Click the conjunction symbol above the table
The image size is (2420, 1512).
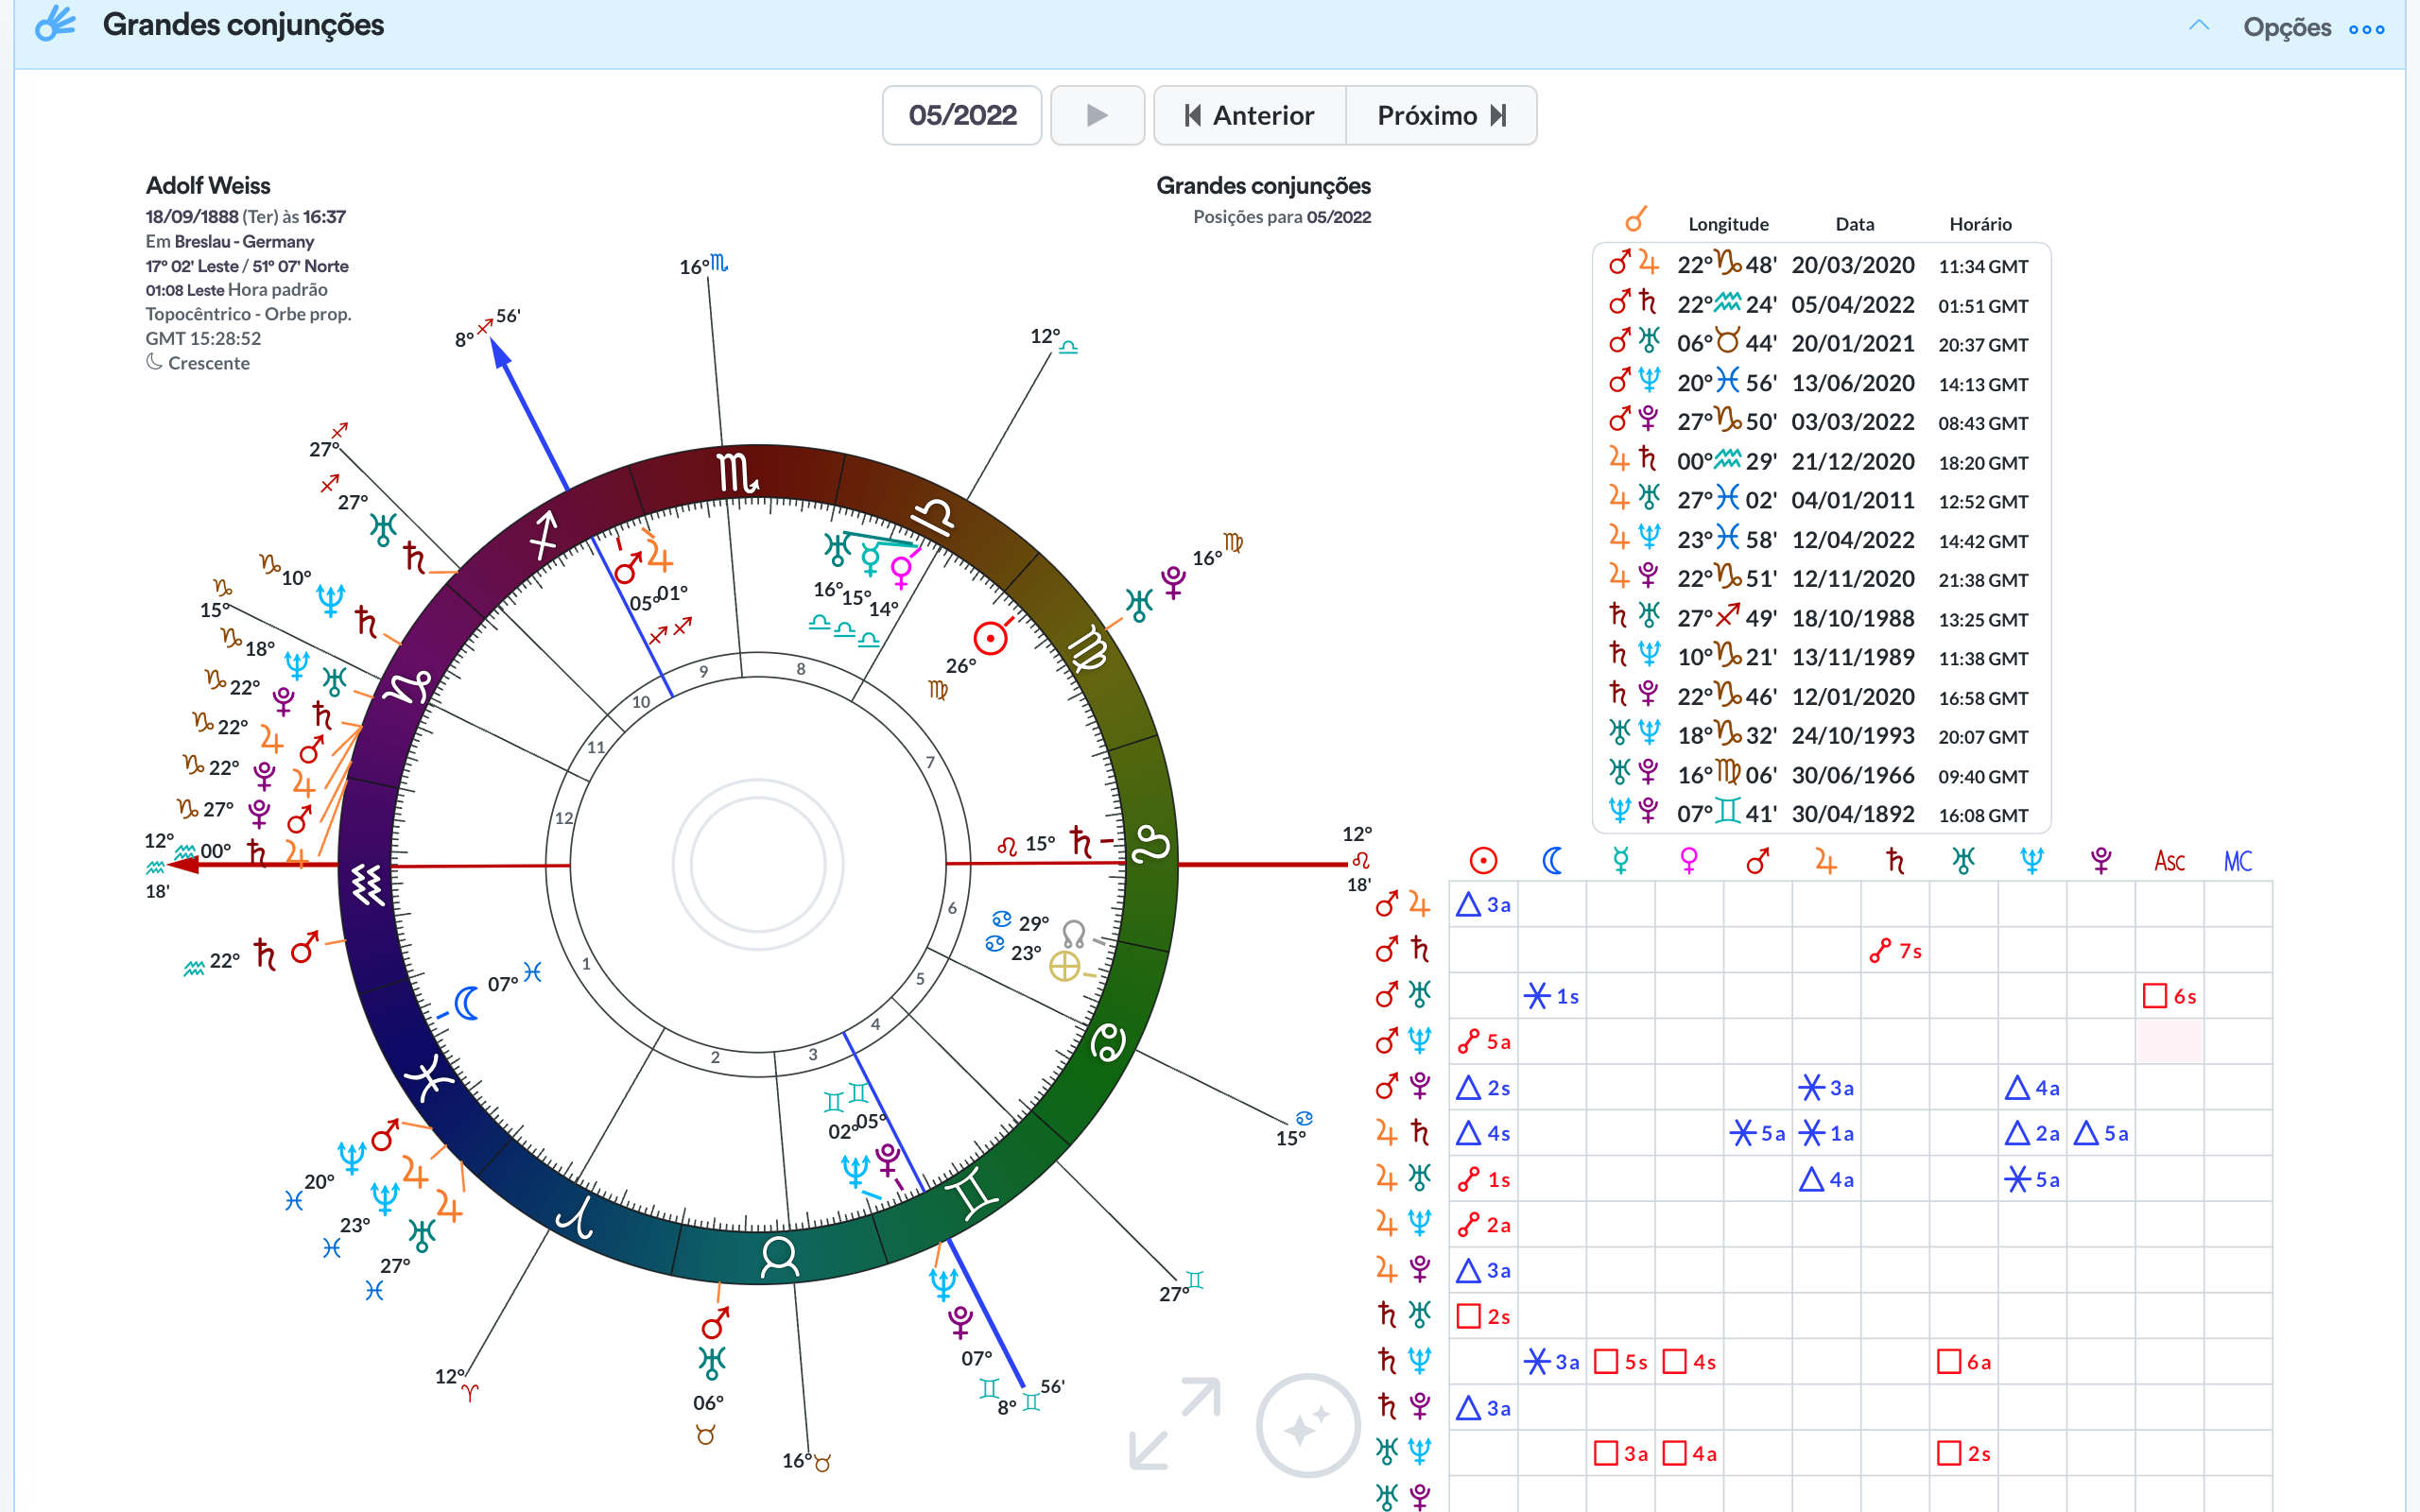[x=1636, y=219]
